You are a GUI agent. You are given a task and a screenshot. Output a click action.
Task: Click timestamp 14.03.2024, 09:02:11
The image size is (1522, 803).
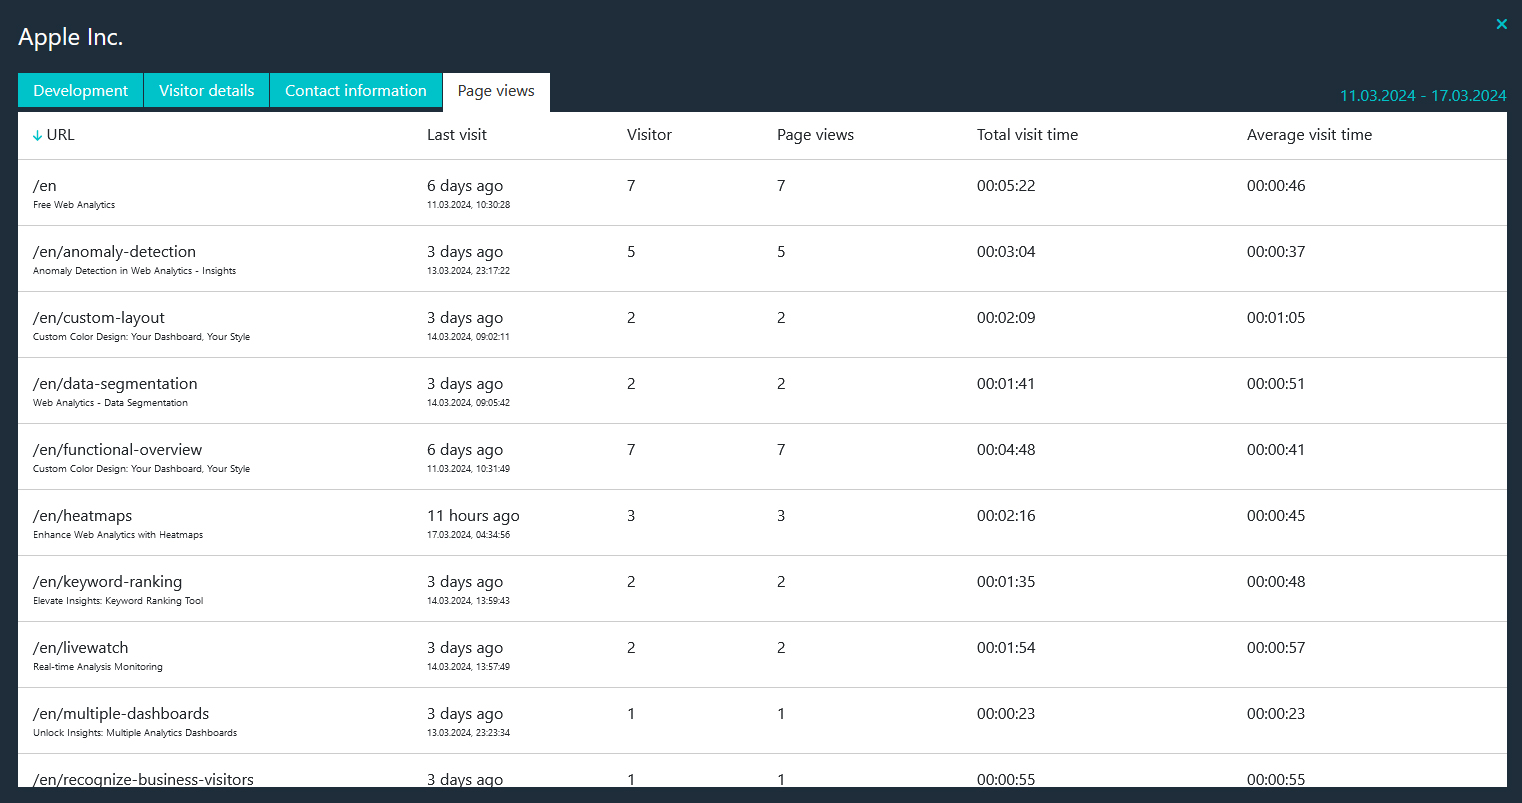[x=468, y=337]
